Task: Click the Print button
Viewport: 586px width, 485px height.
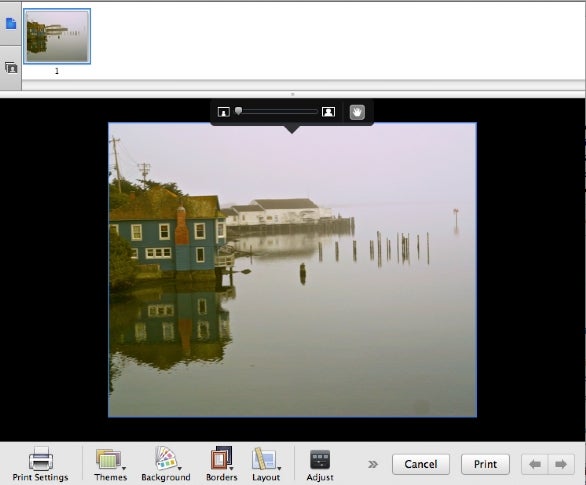Action: click(x=485, y=464)
